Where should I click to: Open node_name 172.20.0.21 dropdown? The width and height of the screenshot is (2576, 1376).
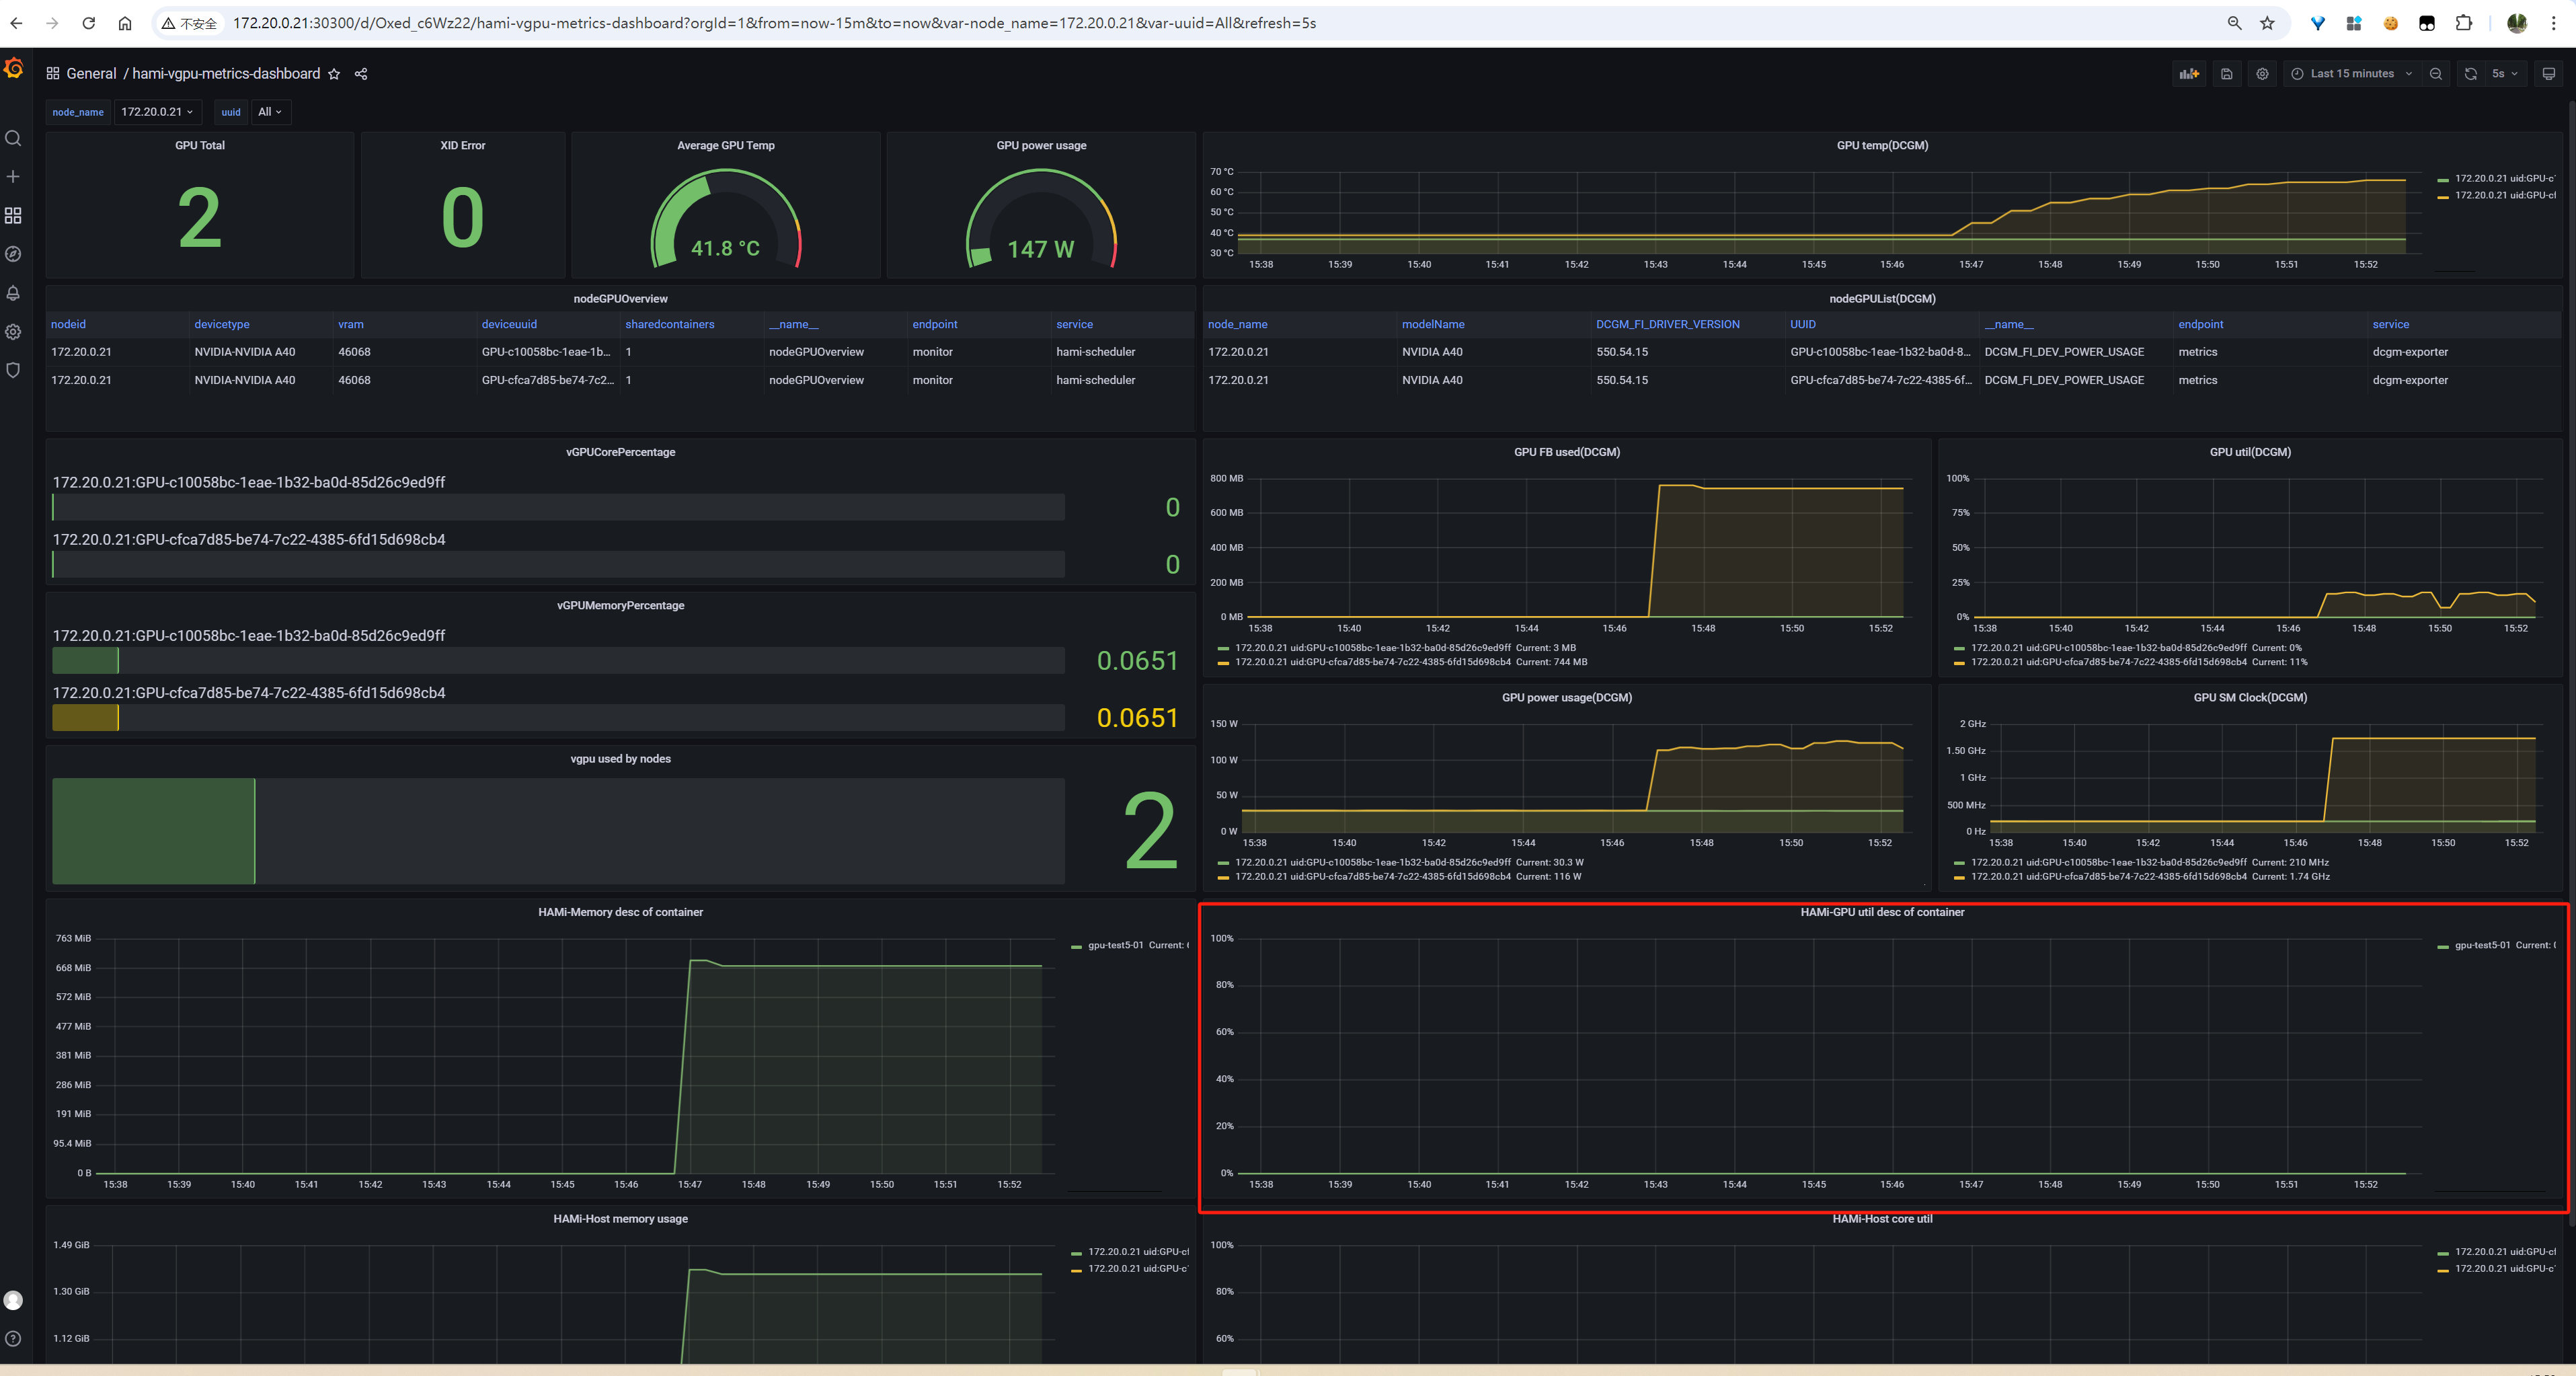157,112
